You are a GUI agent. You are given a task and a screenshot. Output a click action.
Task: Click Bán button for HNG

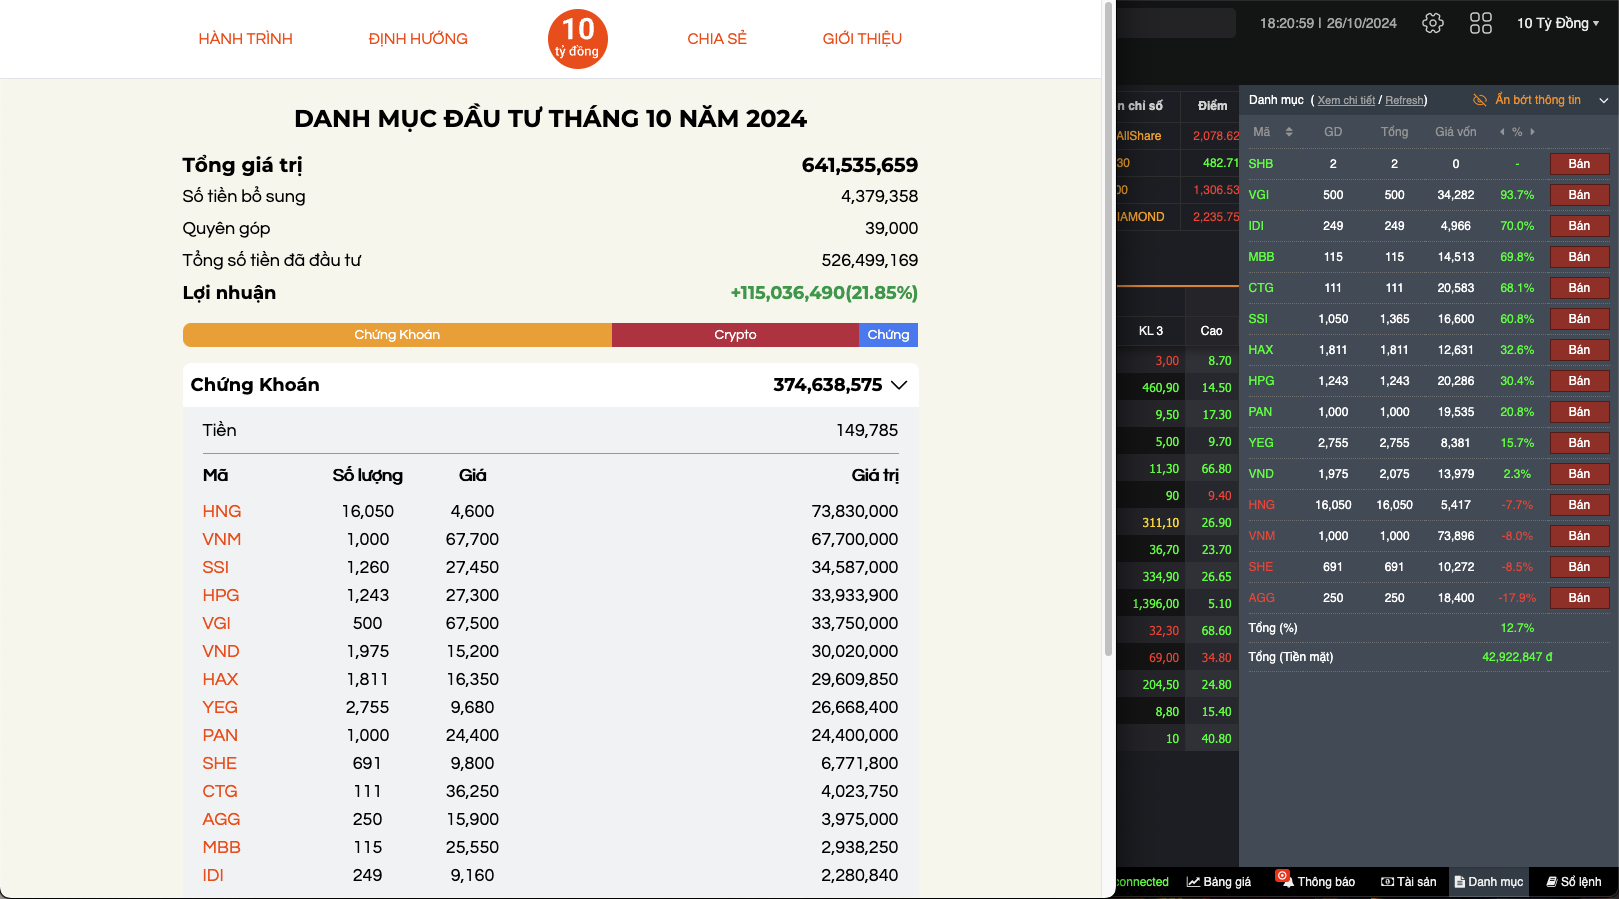(x=1579, y=505)
